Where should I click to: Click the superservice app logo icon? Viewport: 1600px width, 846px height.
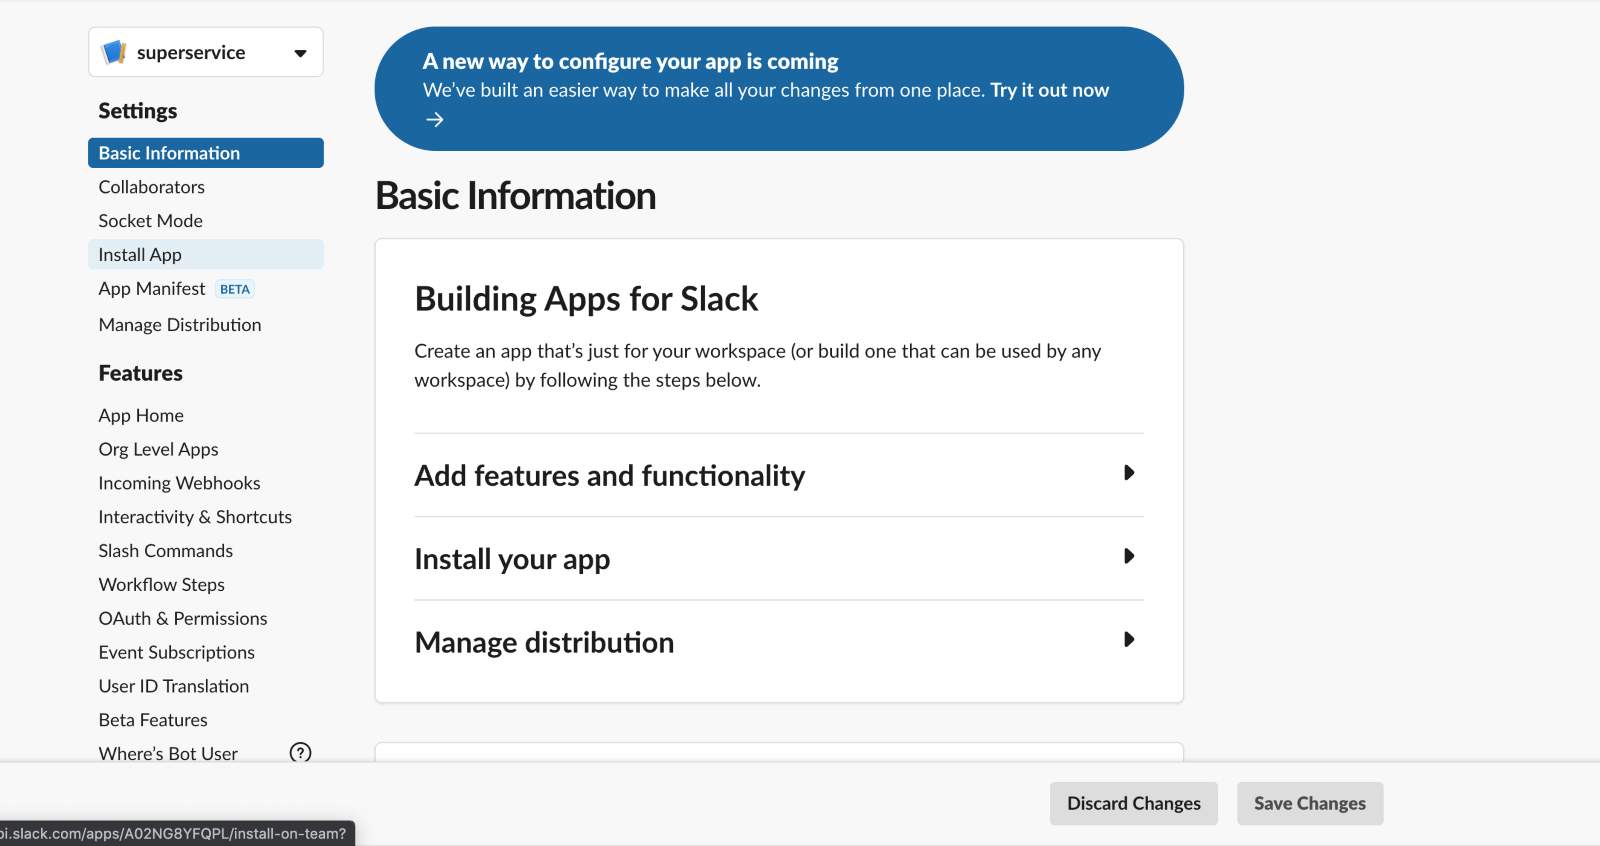(x=115, y=52)
